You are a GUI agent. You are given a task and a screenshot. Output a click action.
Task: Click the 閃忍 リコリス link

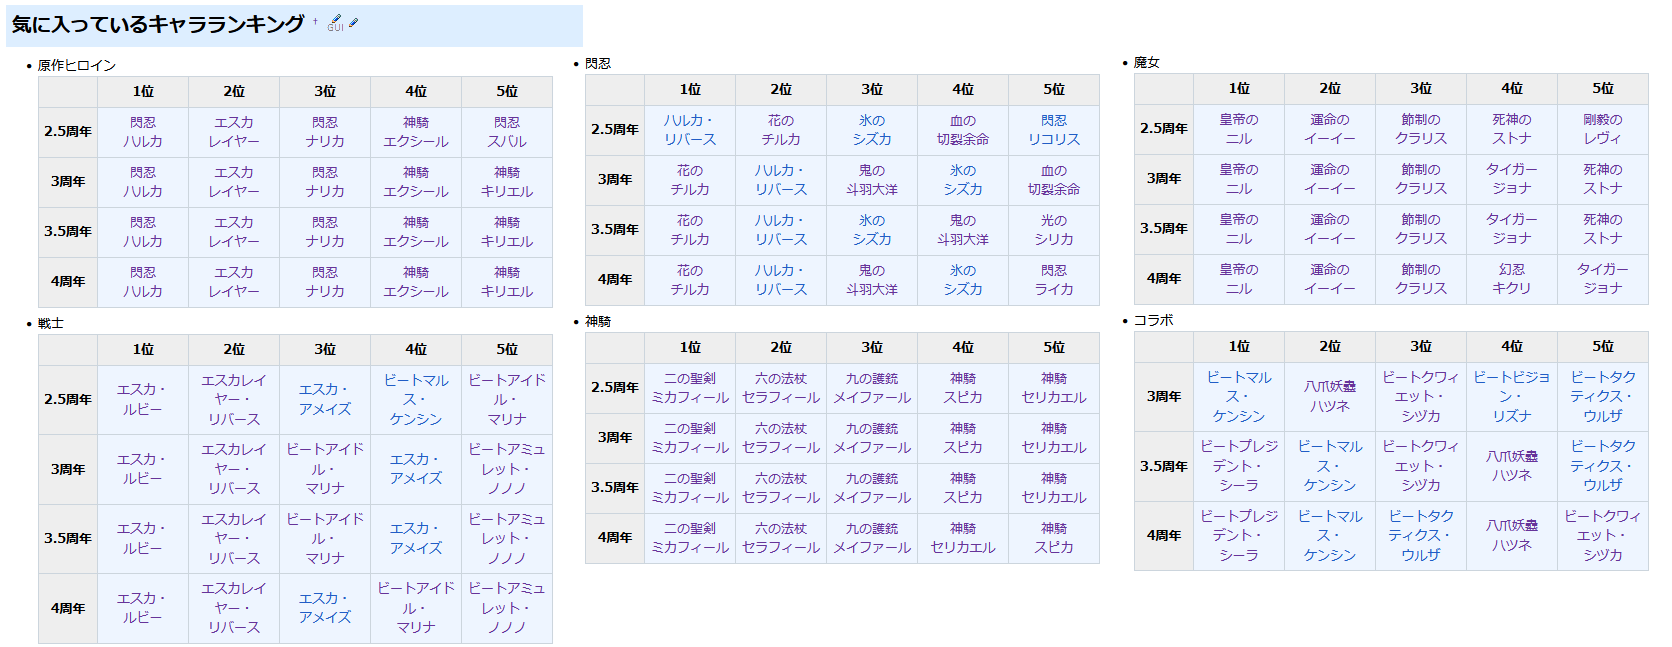1054,130
